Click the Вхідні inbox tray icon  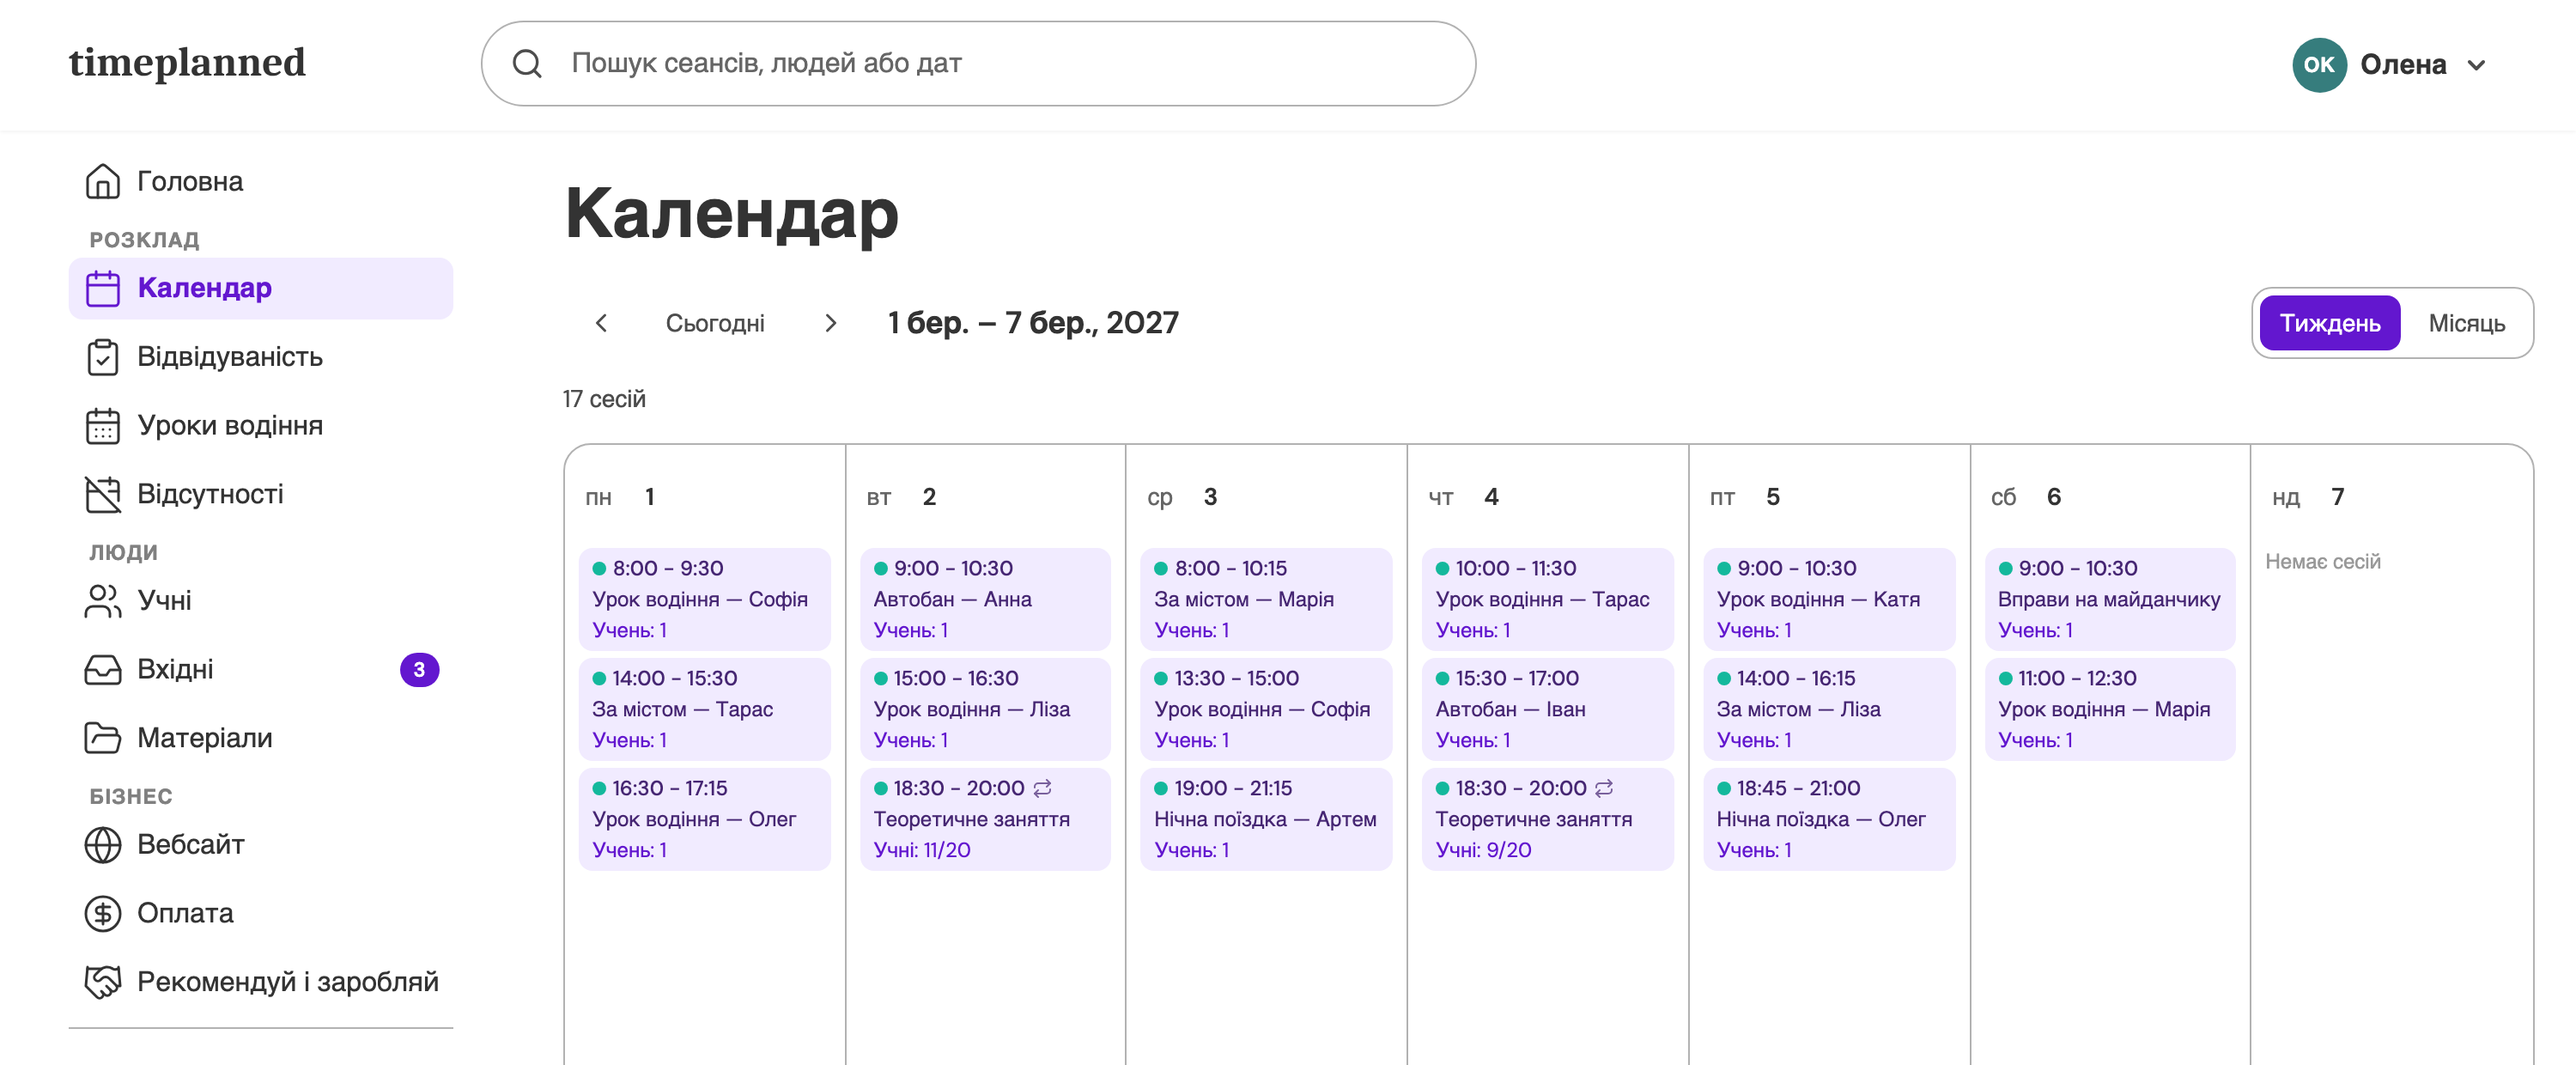[103, 670]
